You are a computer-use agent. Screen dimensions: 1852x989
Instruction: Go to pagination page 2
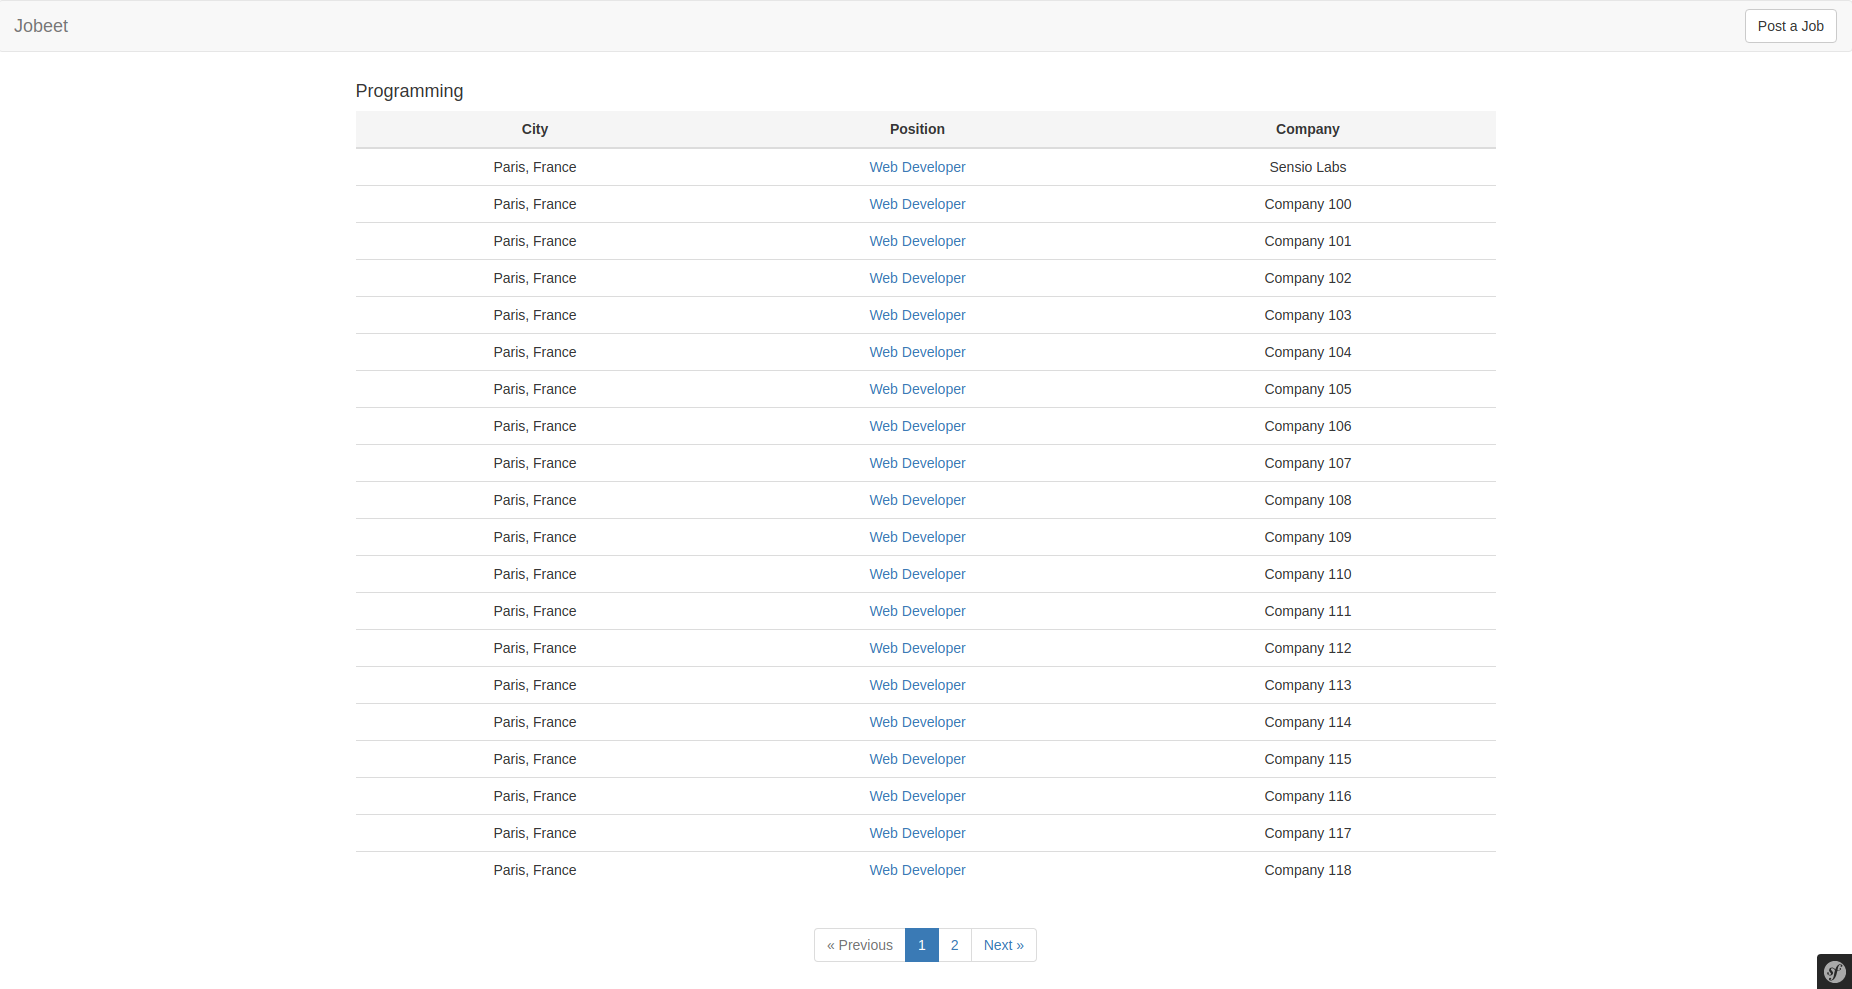coord(955,945)
